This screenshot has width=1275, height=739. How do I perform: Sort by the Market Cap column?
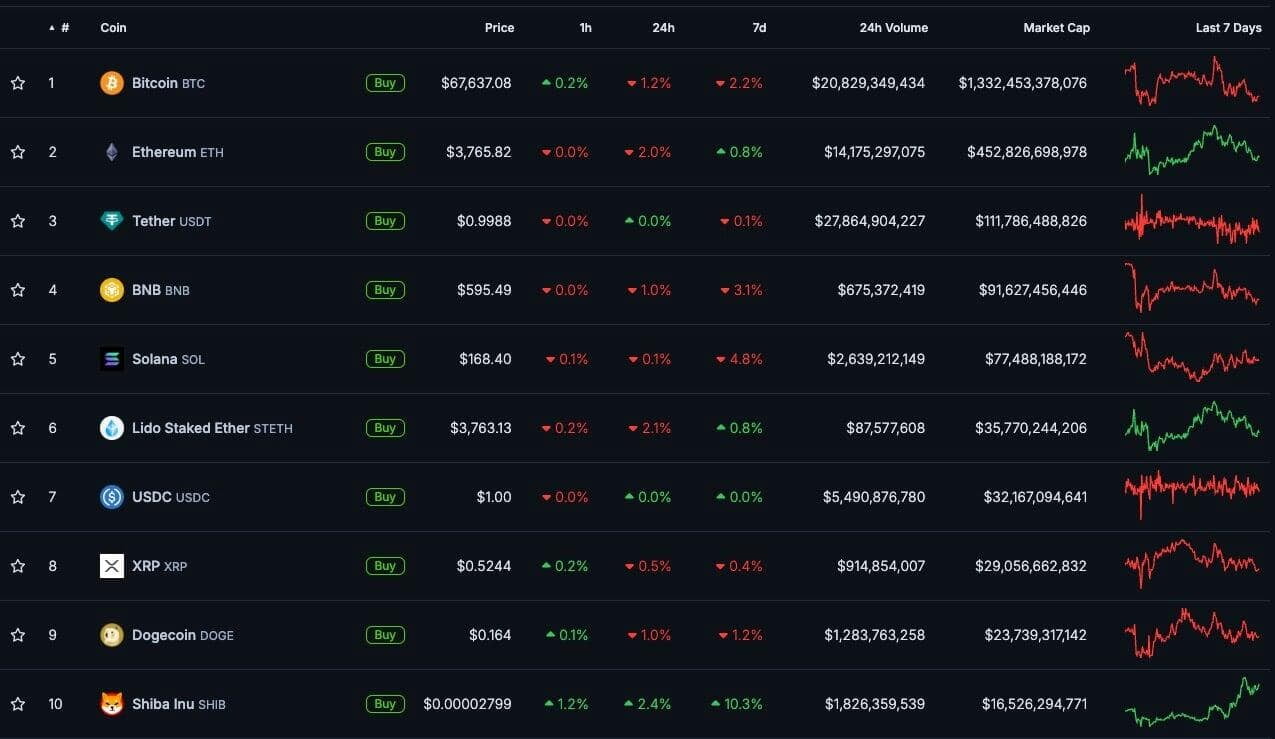pyautogui.click(x=1057, y=28)
